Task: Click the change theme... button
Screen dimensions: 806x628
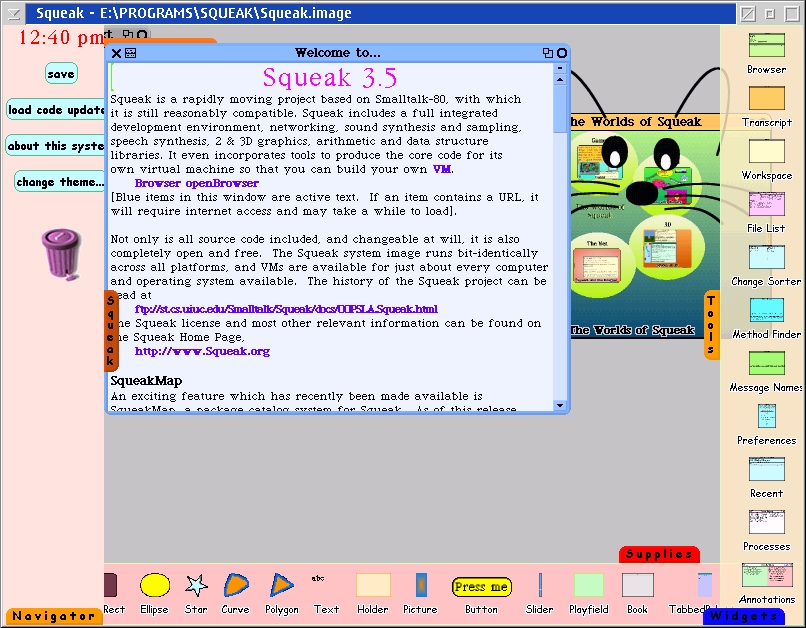Action: click(x=60, y=181)
